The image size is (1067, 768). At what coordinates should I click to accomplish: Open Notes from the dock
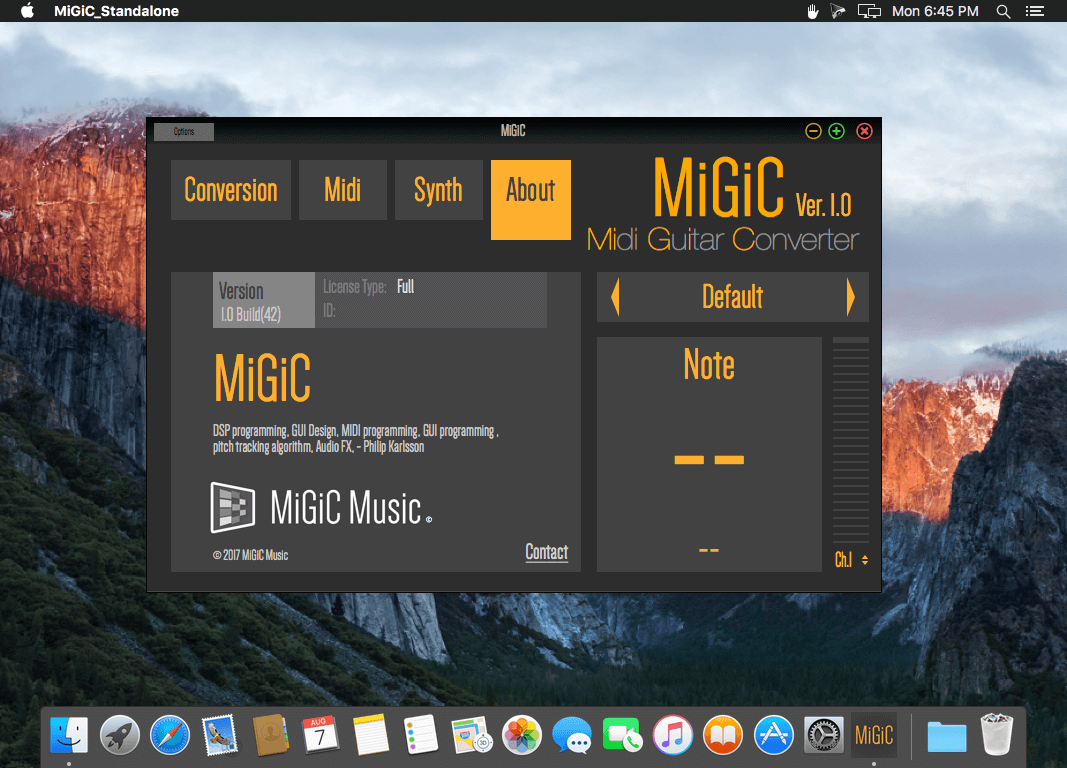pyautogui.click(x=370, y=735)
